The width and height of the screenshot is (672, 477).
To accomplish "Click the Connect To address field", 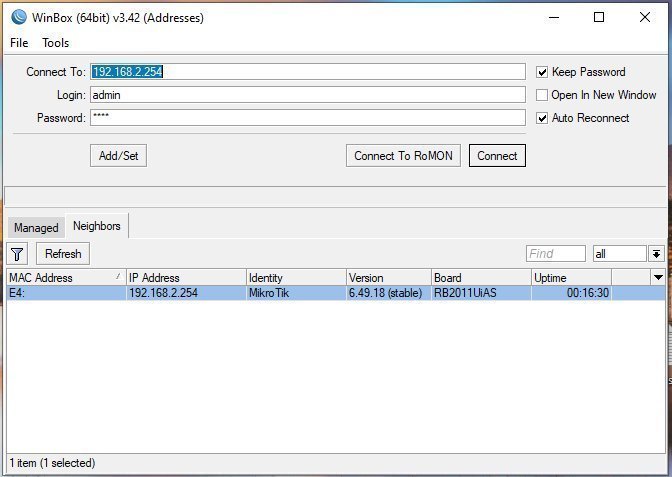I will 308,72.
